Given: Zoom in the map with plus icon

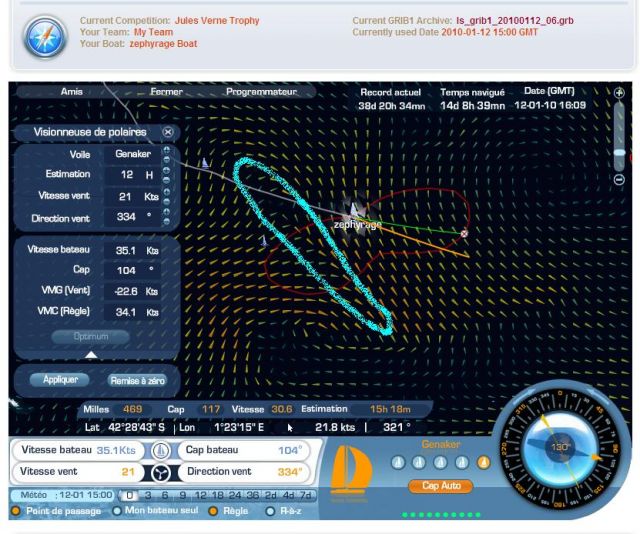Looking at the screenshot, I should tap(619, 93).
